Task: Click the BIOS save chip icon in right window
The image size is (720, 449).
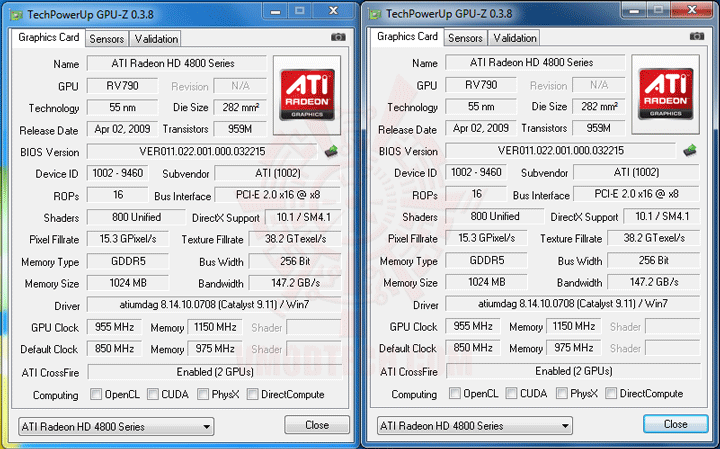Action: [690, 150]
